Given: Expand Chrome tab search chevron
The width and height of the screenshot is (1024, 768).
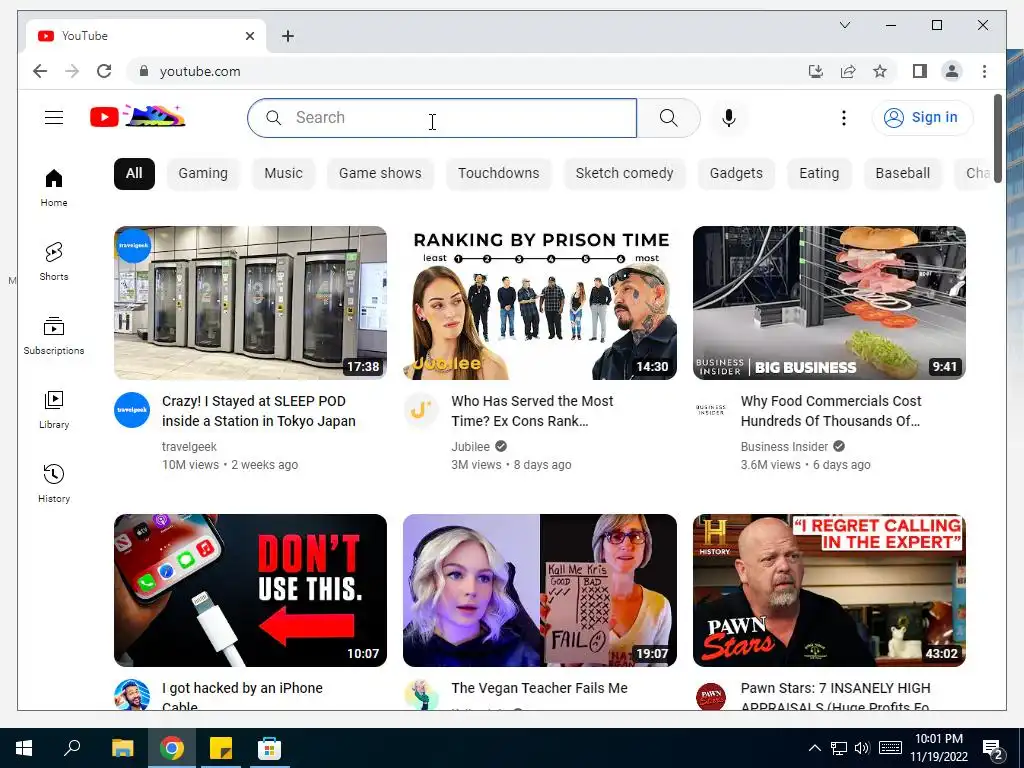Looking at the screenshot, I should [x=844, y=25].
